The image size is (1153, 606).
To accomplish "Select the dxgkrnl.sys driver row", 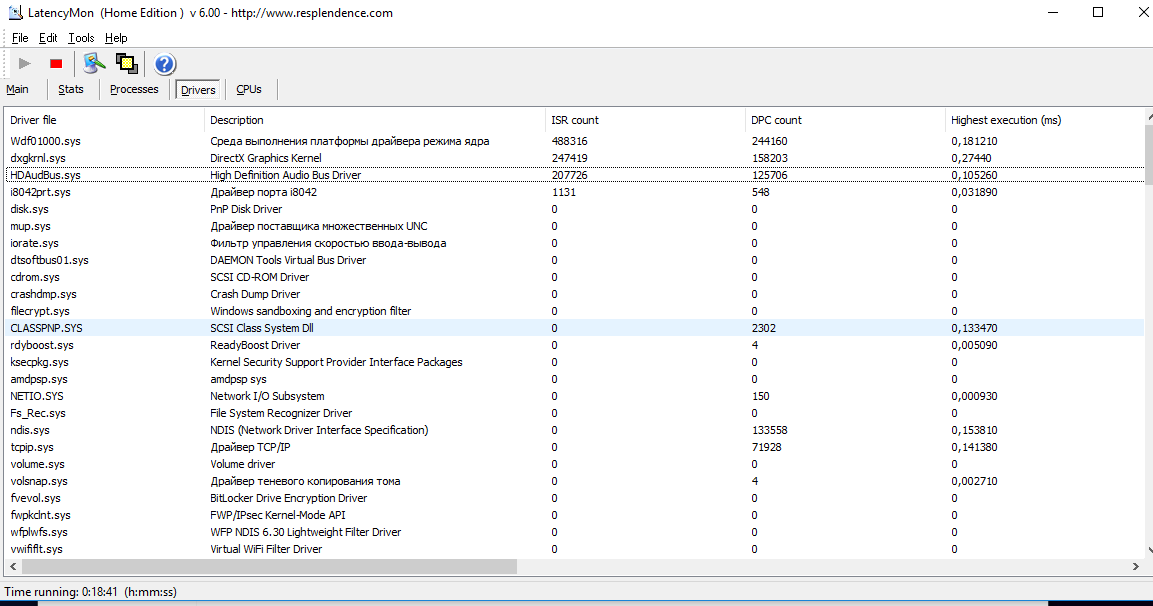I will tap(38, 158).
